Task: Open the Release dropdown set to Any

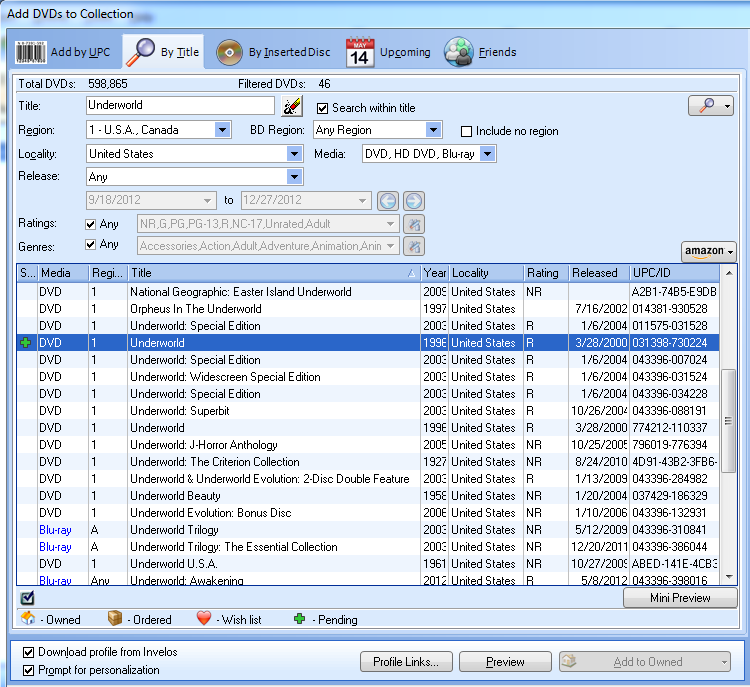Action: coord(294,177)
